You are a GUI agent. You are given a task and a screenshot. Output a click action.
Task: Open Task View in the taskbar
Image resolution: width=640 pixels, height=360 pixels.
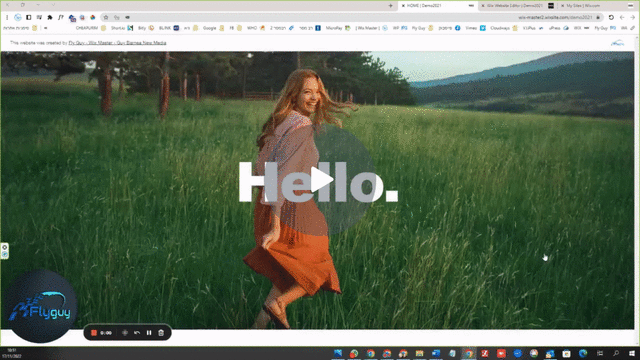(600, 353)
